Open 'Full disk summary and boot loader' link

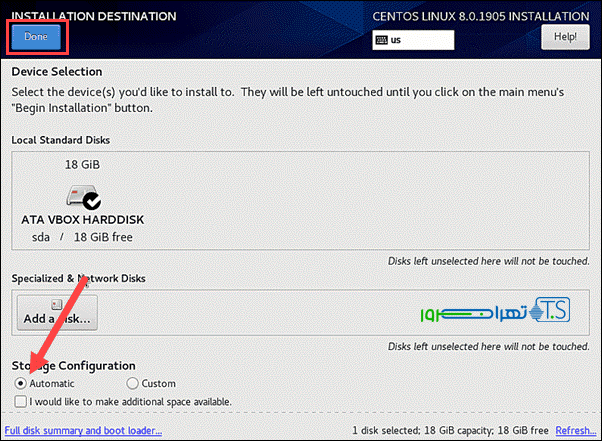click(x=83, y=430)
